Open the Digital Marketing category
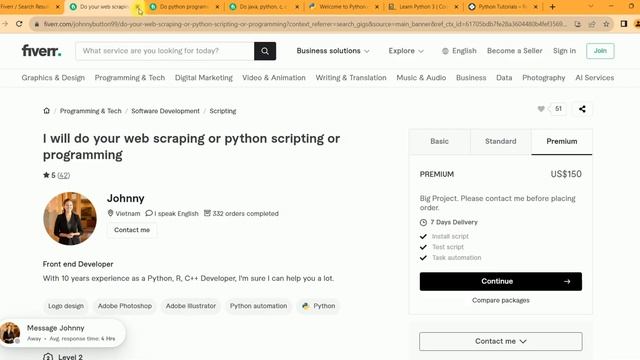The width and height of the screenshot is (640, 360). [x=204, y=78]
